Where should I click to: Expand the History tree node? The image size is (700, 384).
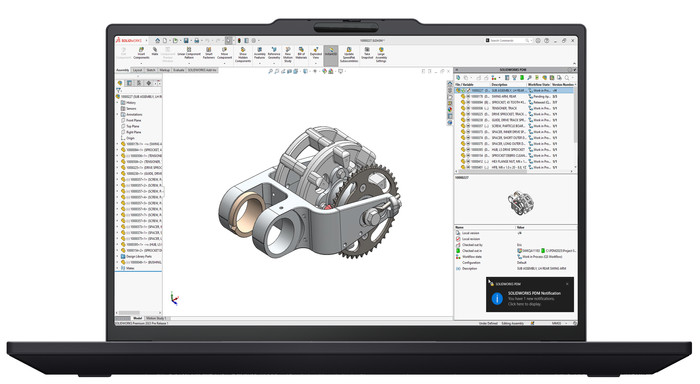118,103
